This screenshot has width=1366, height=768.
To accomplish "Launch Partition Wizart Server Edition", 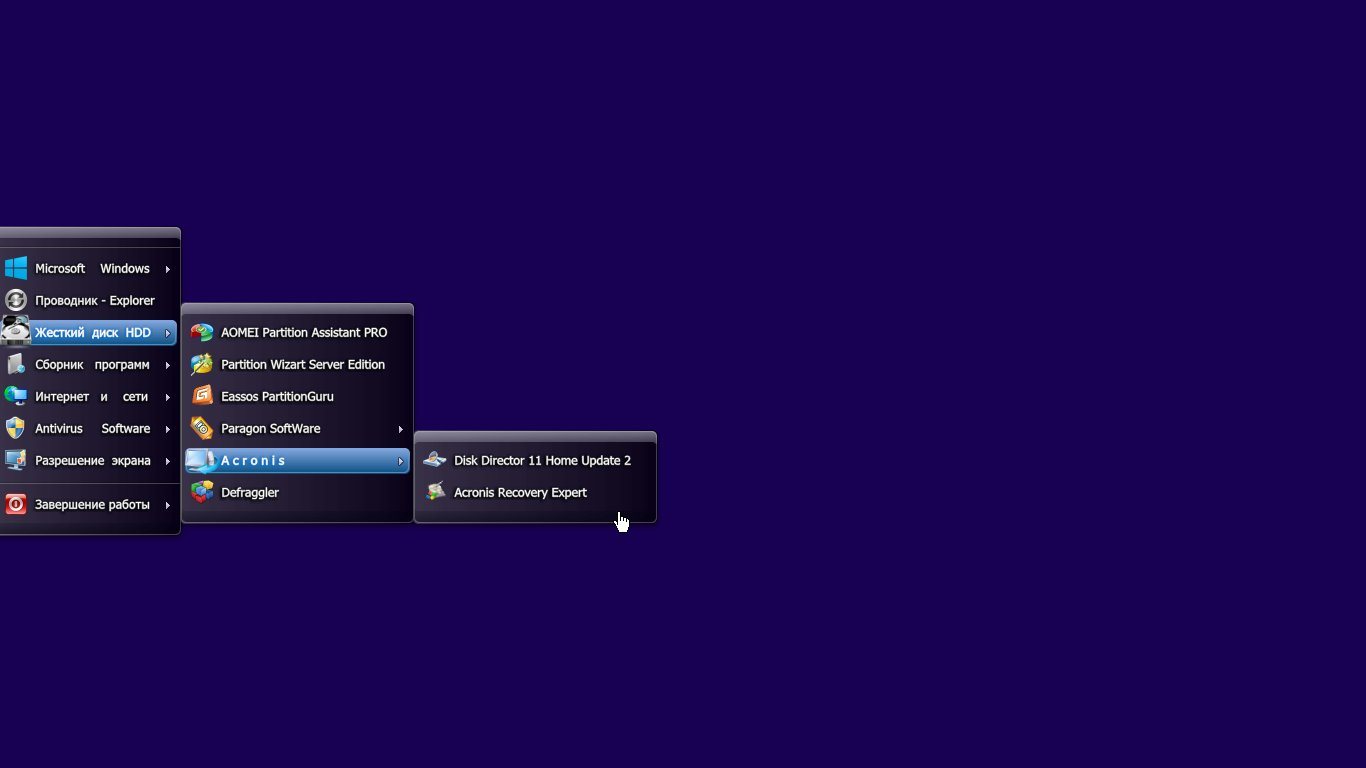I will (x=297, y=364).
